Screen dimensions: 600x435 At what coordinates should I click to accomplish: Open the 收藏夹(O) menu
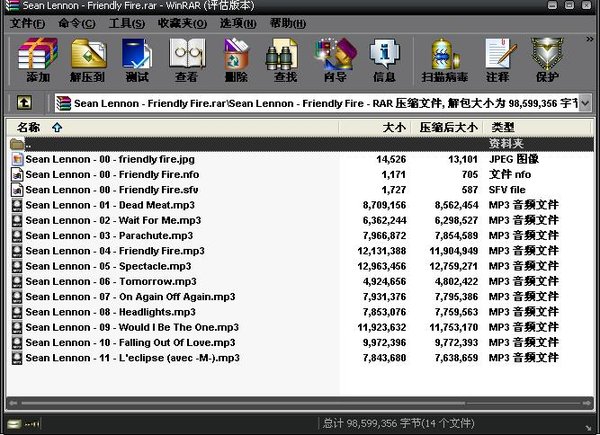click(182, 23)
